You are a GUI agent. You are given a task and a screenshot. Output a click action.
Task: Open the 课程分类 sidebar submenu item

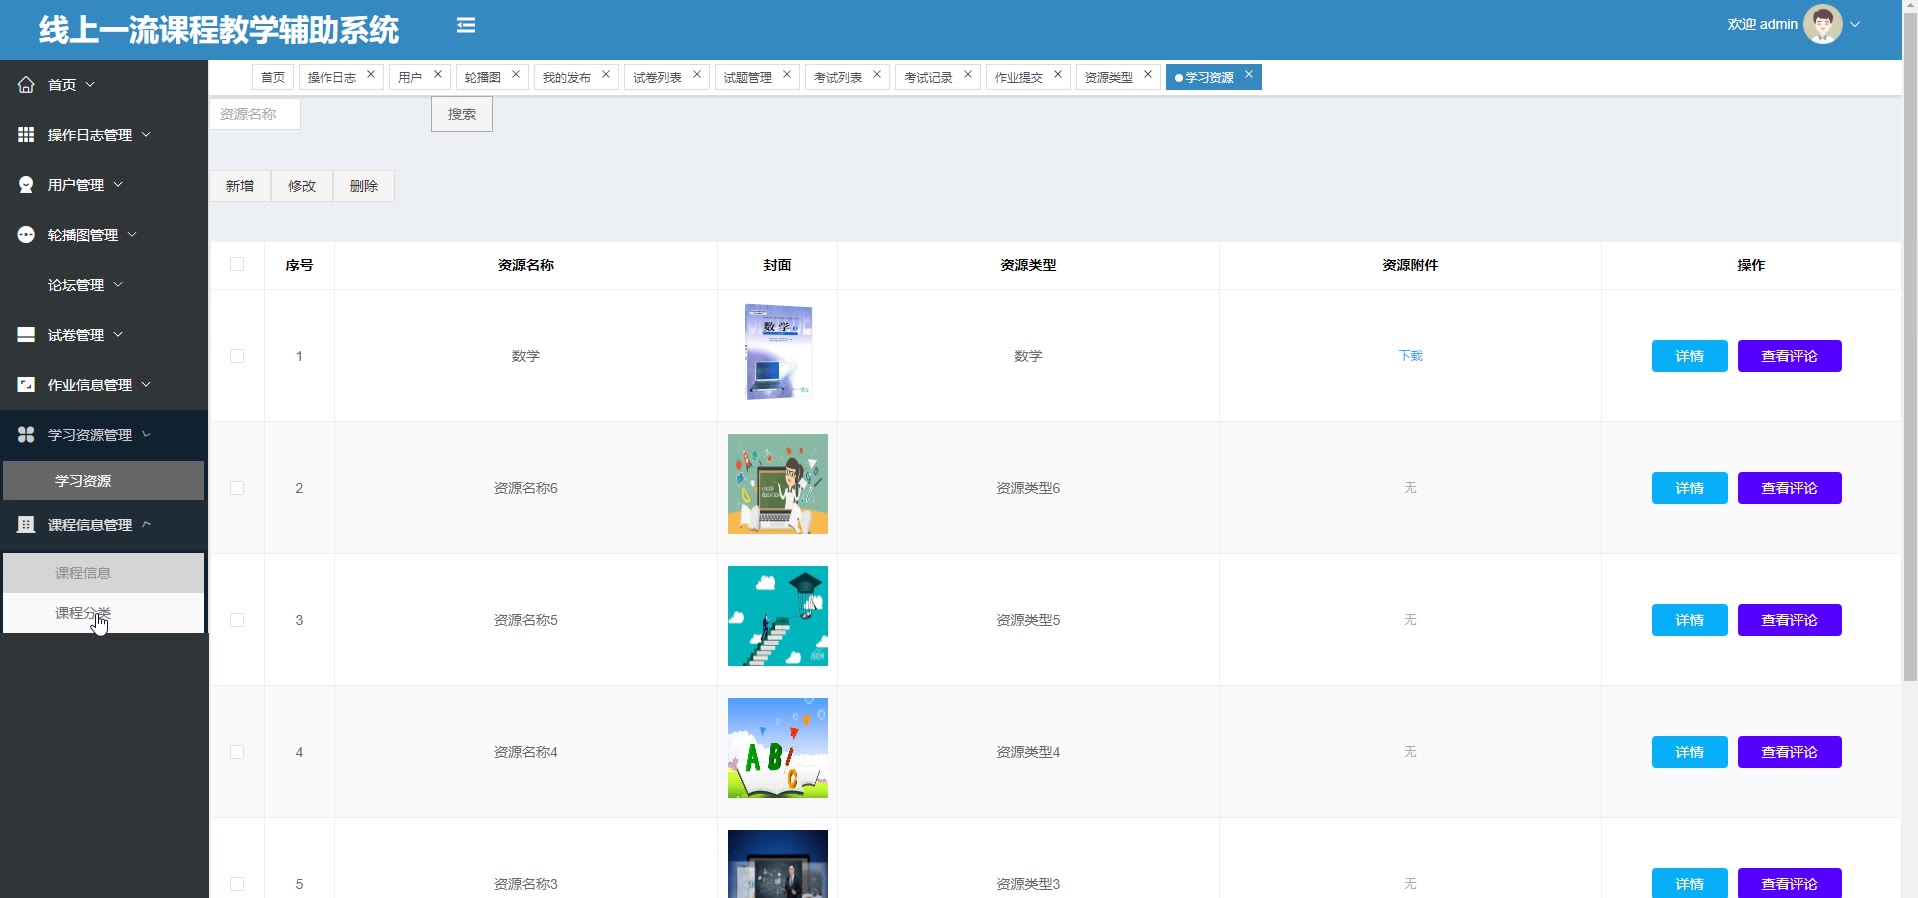tap(104, 613)
